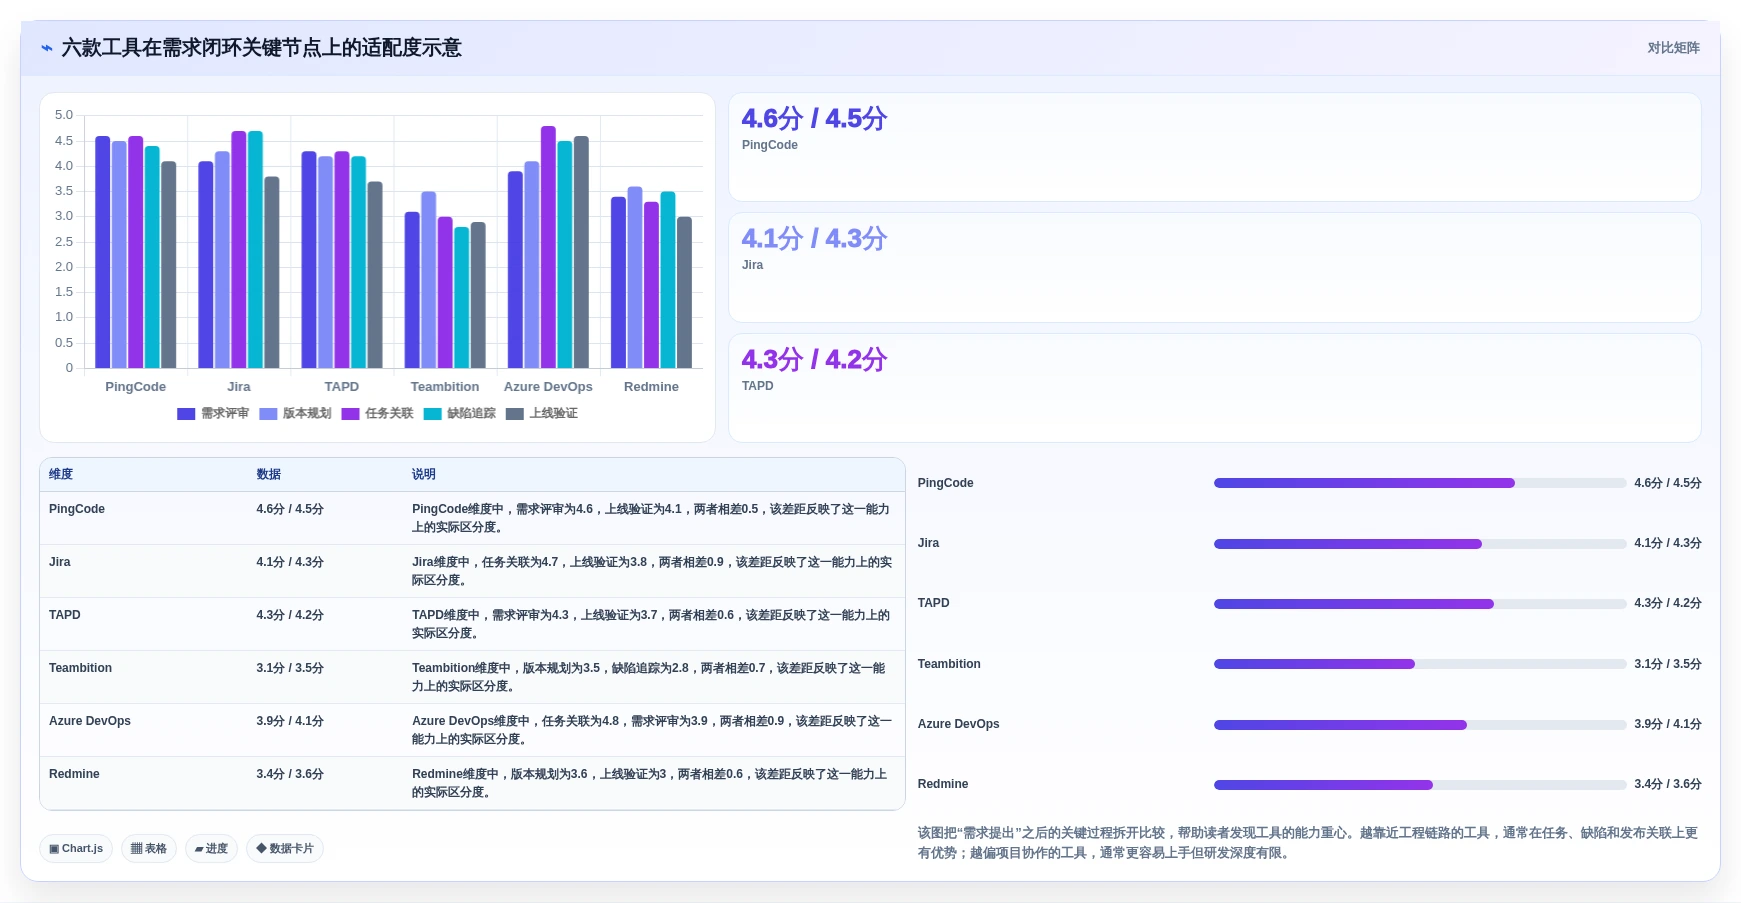Screen dimensions: 1741x903
Task: Click the title 六款工具在需求闭环关键节点上的适配度示意
Action: pos(262,48)
